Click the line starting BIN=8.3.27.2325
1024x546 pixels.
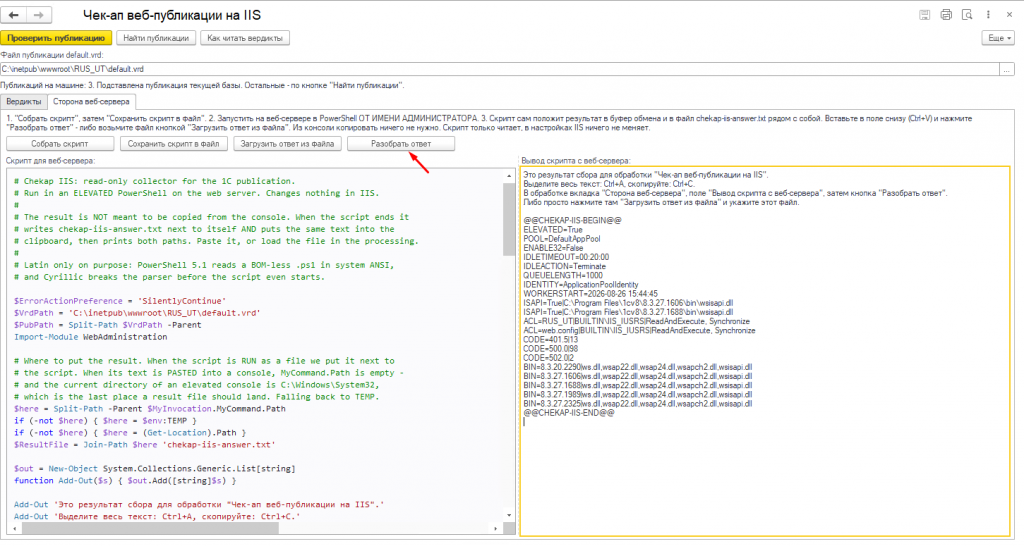[637, 404]
